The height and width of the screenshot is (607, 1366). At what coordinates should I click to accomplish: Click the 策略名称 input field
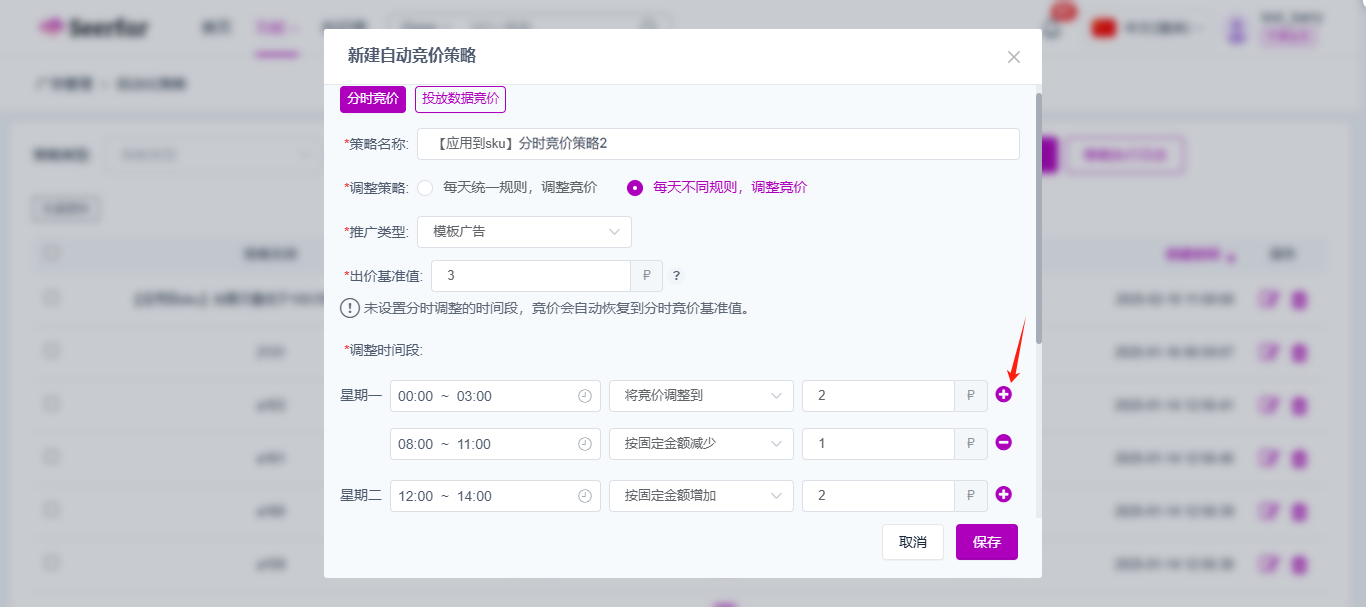(x=718, y=144)
